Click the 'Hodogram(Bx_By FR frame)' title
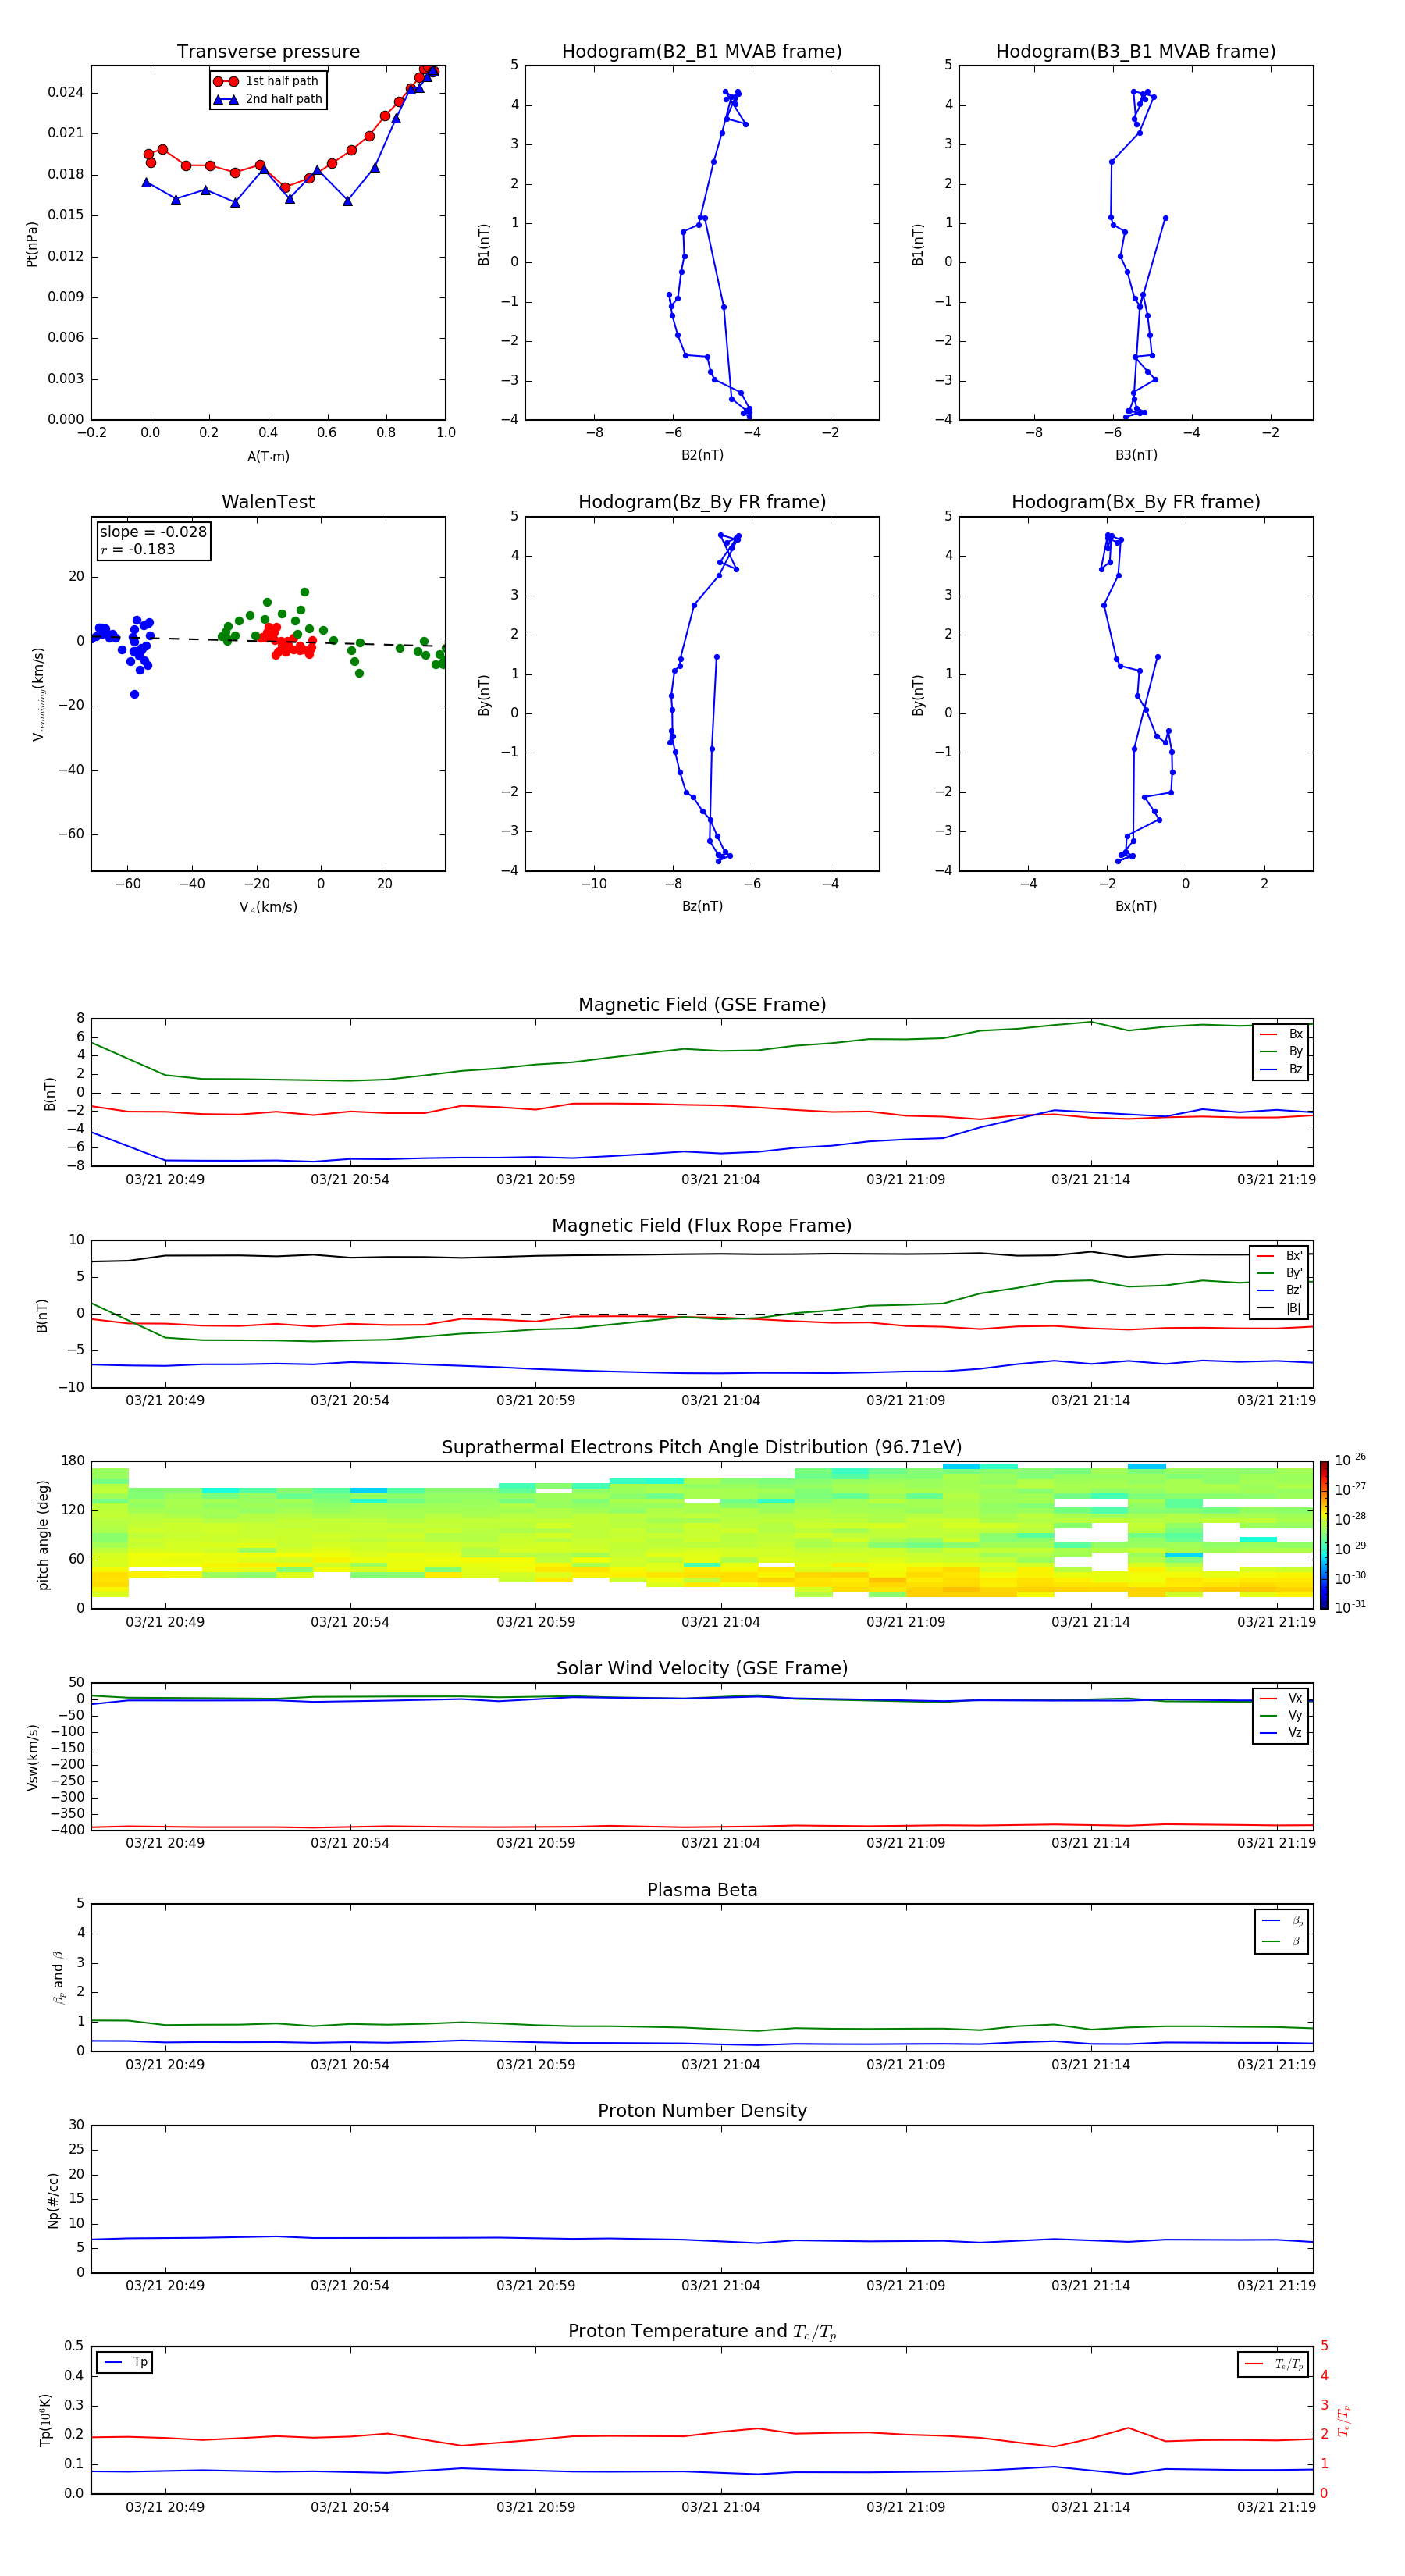The image size is (1405, 2576). [1136, 502]
